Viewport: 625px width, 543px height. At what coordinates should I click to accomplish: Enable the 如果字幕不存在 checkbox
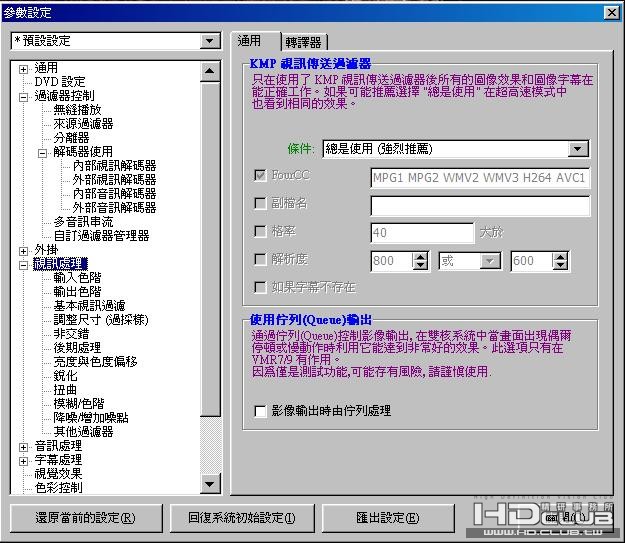pos(260,287)
